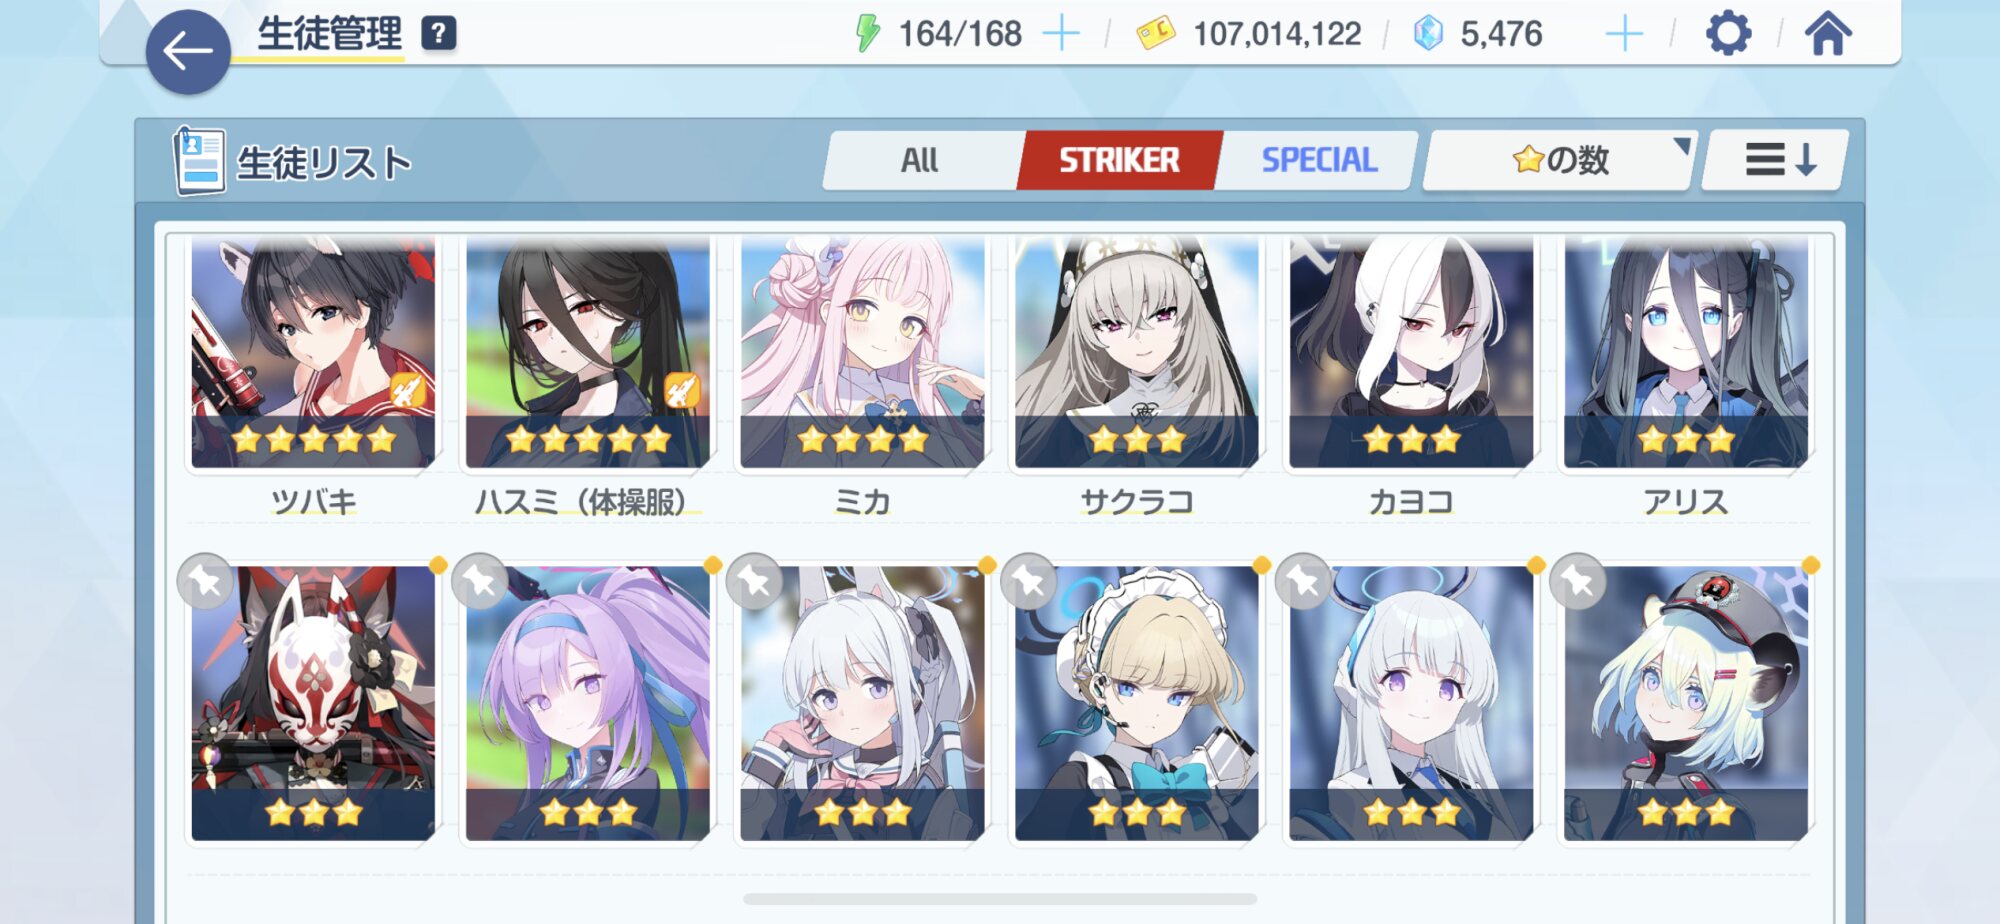Switch to the All tab
Viewport: 2000px width, 924px height.
(919, 160)
